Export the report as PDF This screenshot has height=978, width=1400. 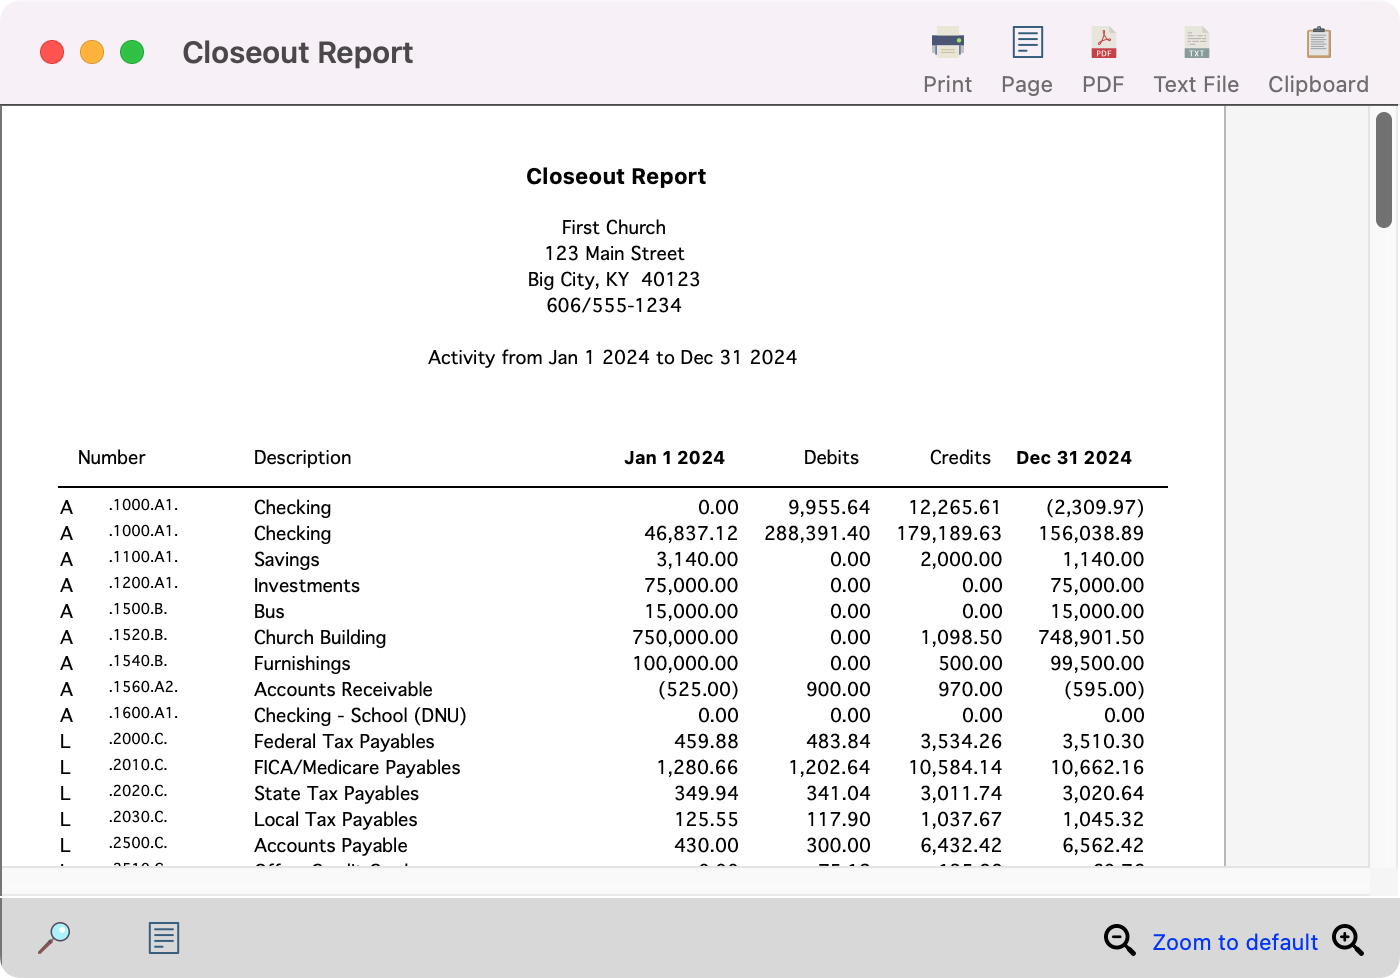[x=1103, y=44]
